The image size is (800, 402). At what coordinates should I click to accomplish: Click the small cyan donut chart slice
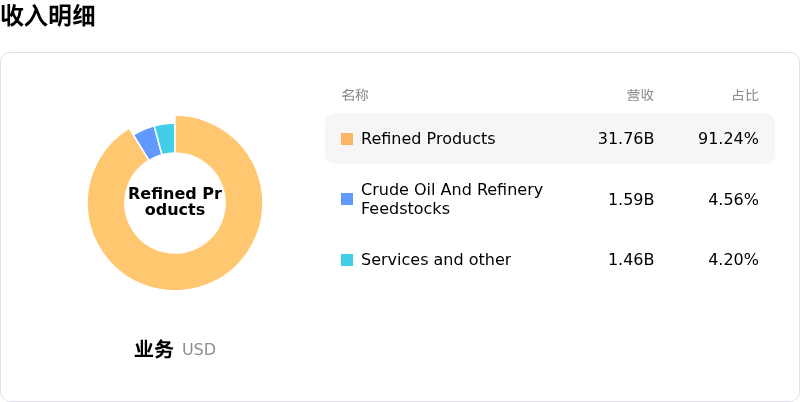165,136
